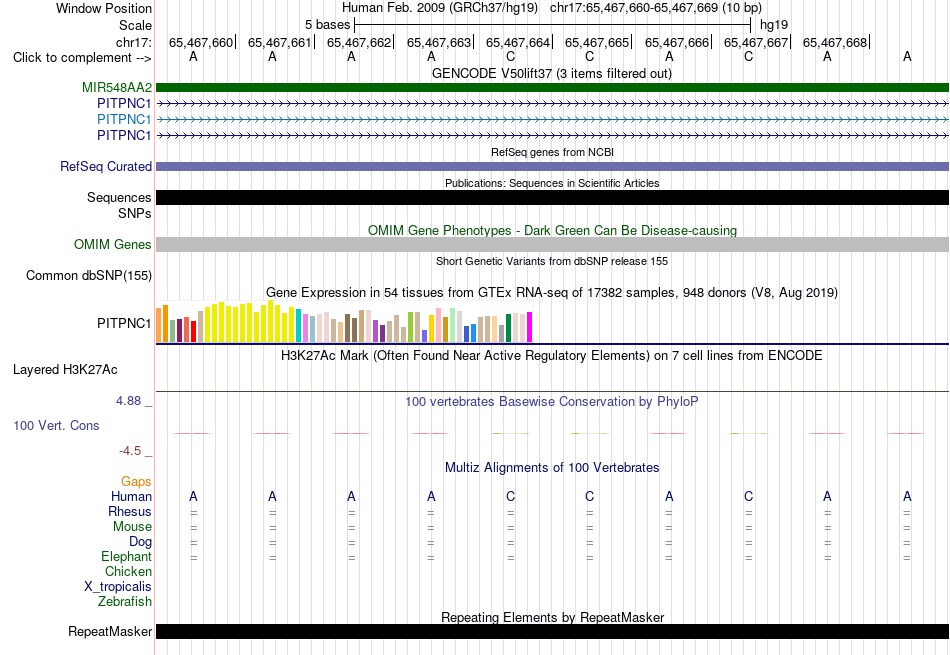
Task: Open the RefSeq Curated track label
Action: click(x=106, y=167)
